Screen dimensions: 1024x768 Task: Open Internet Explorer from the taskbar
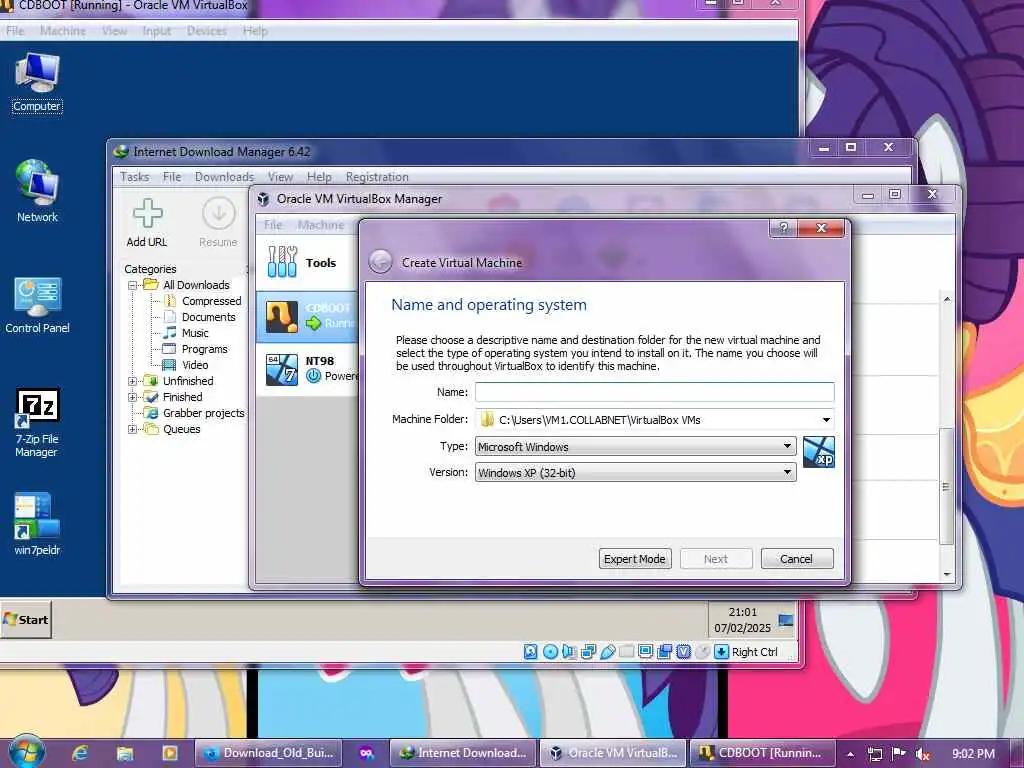tap(80, 753)
